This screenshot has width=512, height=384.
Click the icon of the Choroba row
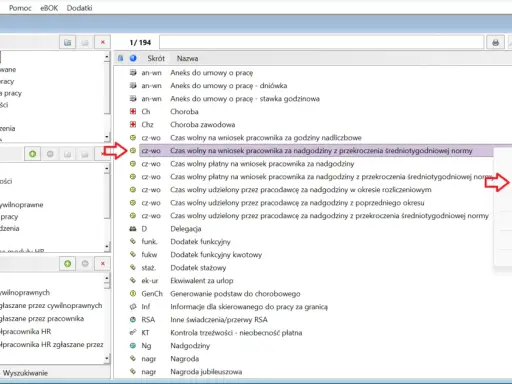pos(133,111)
